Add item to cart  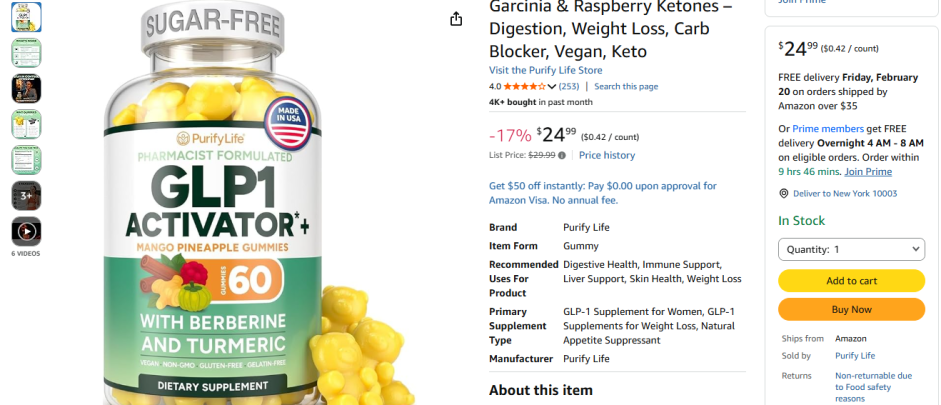851,281
